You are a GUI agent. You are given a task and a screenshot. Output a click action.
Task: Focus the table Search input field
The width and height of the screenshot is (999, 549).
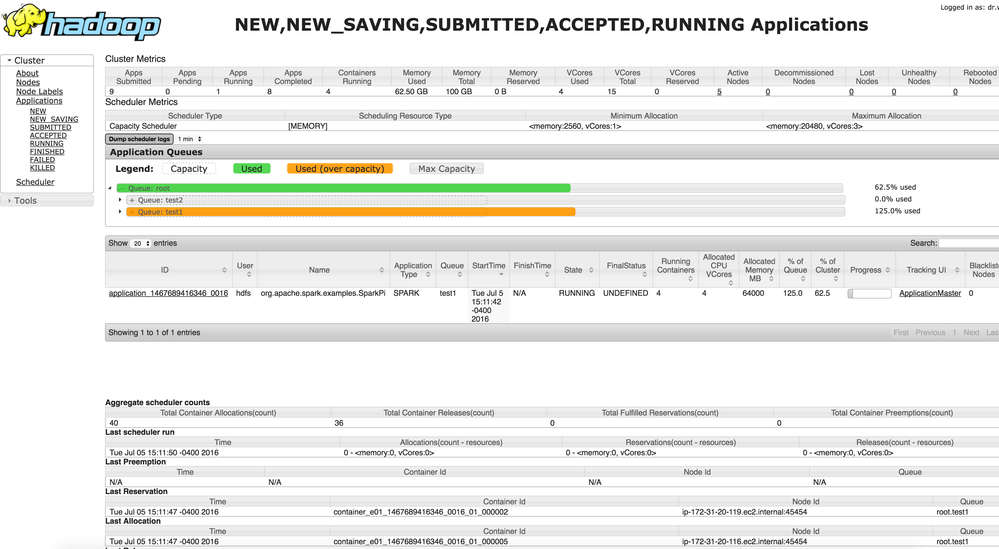968,243
